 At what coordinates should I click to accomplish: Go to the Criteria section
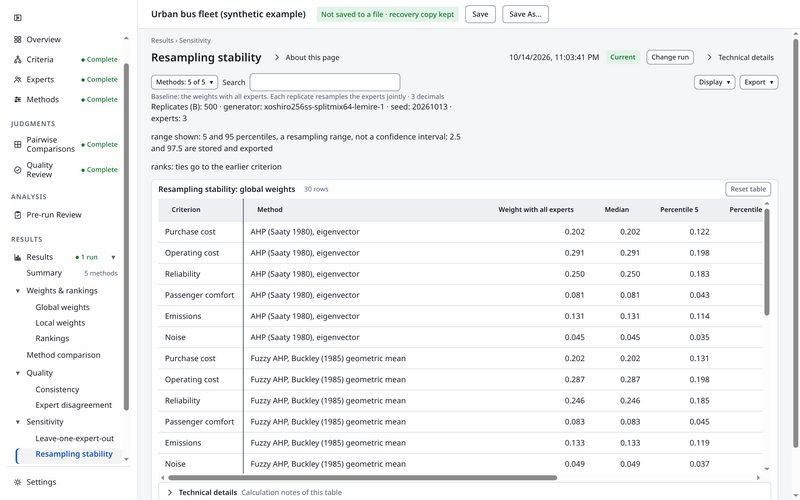[40, 60]
